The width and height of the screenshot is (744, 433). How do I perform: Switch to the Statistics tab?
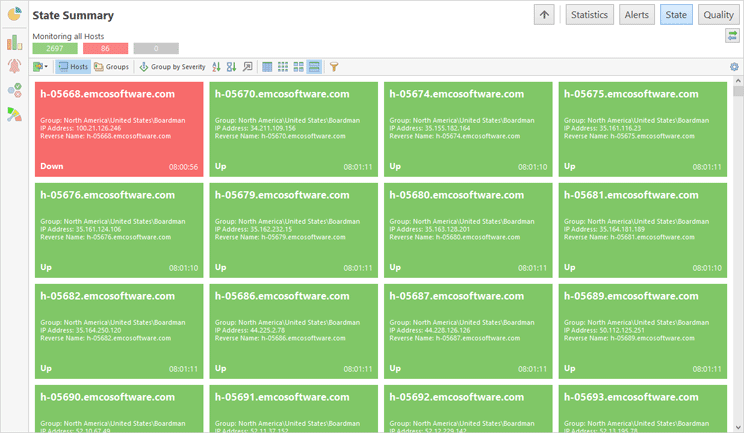tap(589, 15)
